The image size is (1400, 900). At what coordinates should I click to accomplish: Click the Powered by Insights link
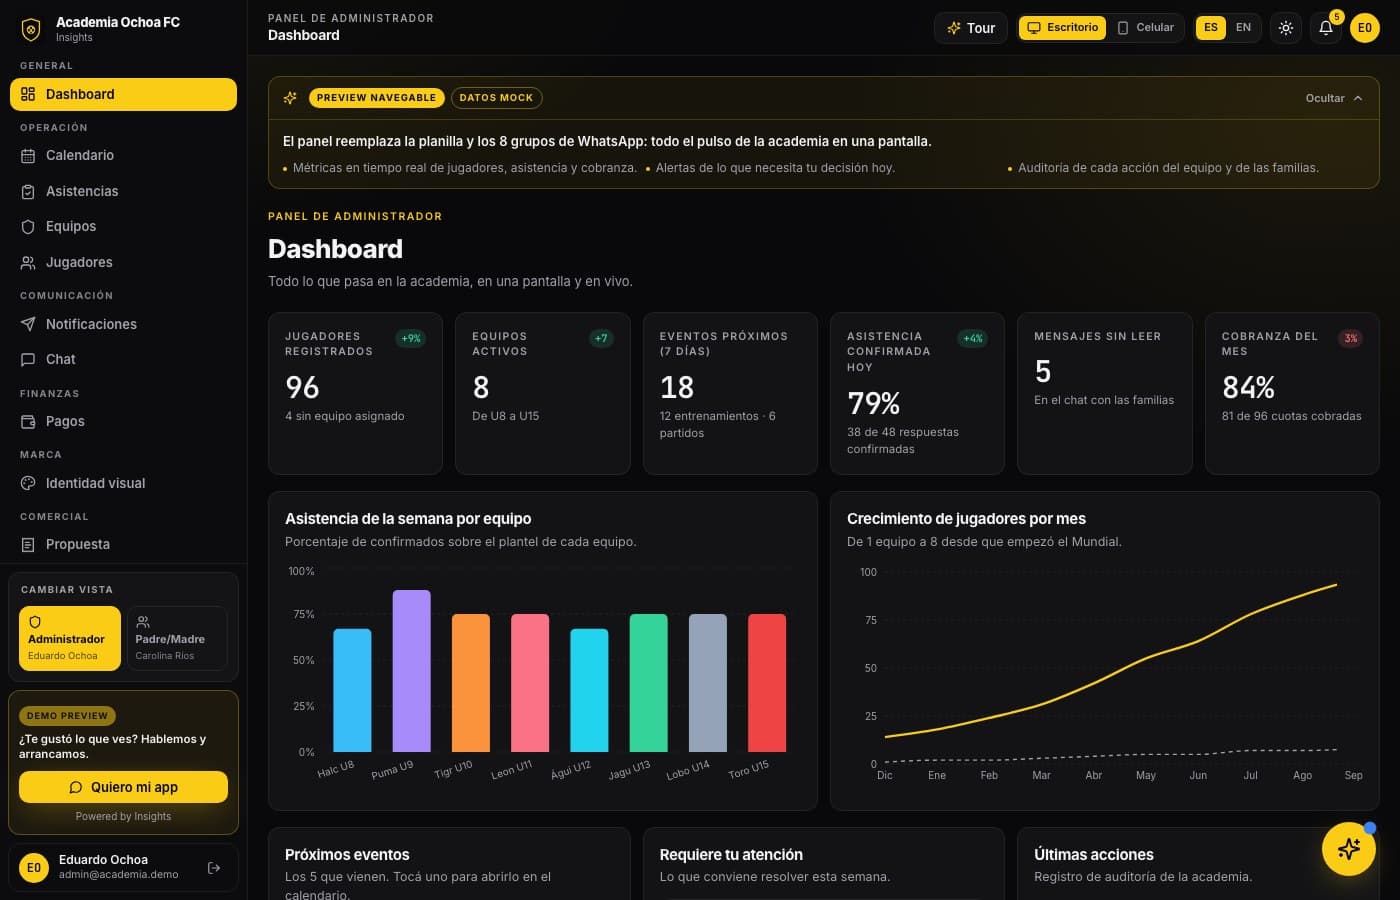[123, 817]
